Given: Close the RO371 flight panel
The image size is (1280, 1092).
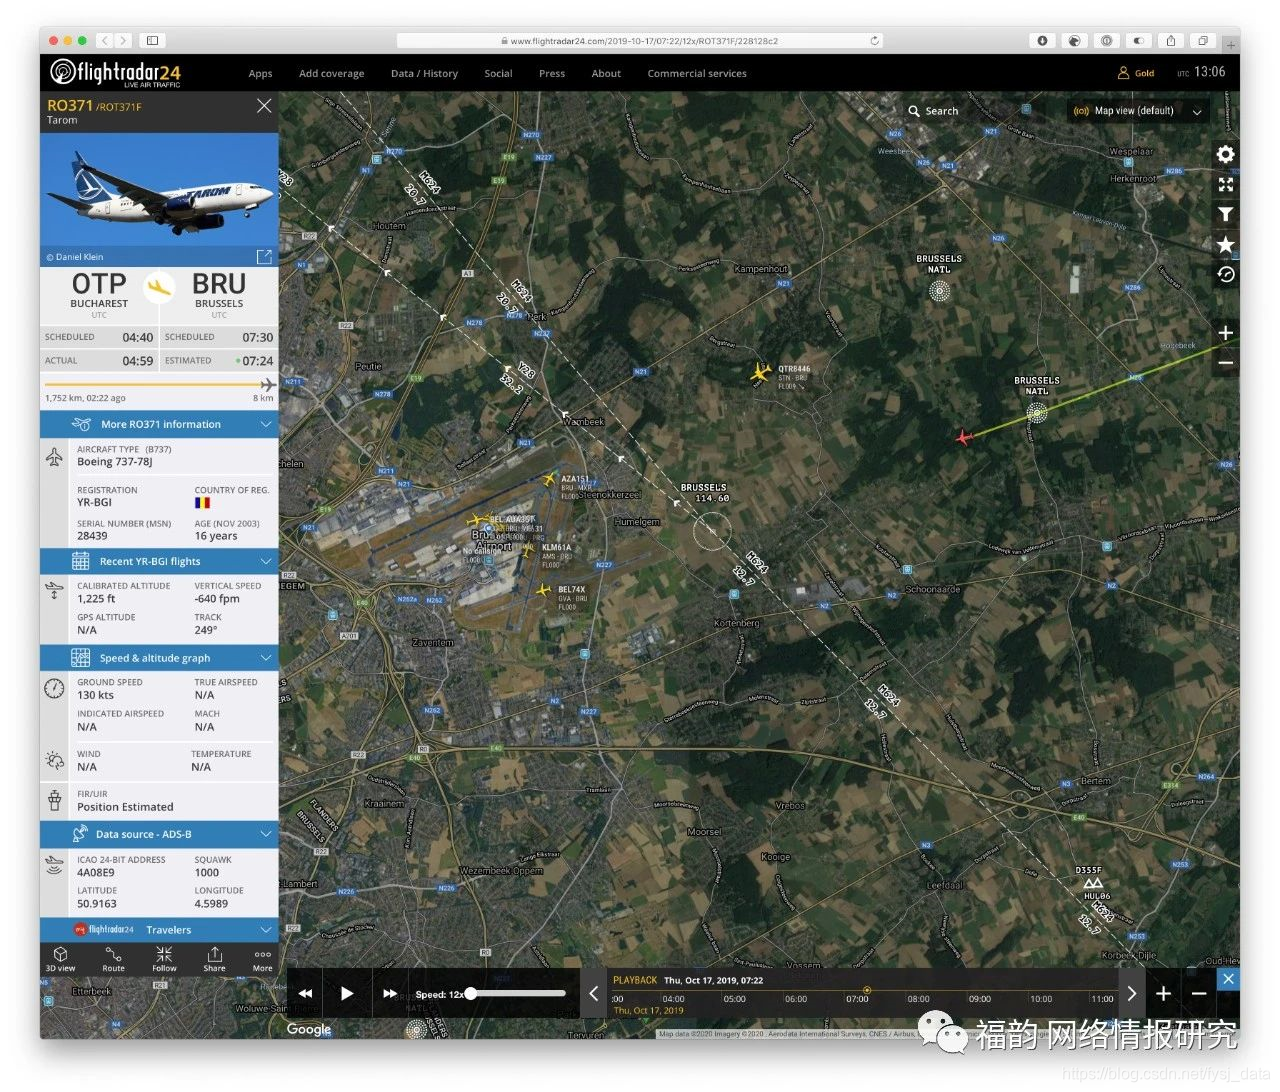Looking at the screenshot, I should click(x=264, y=106).
